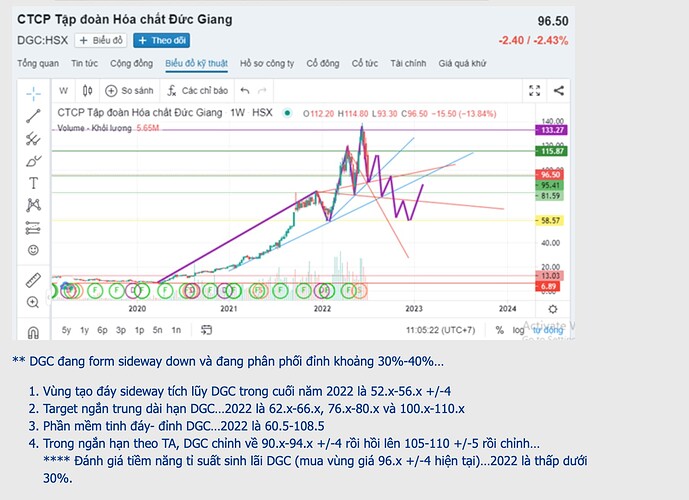Image resolution: width=689 pixels, height=500 pixels.
Task: Click the 133.27 purple price label
Action: (551, 130)
